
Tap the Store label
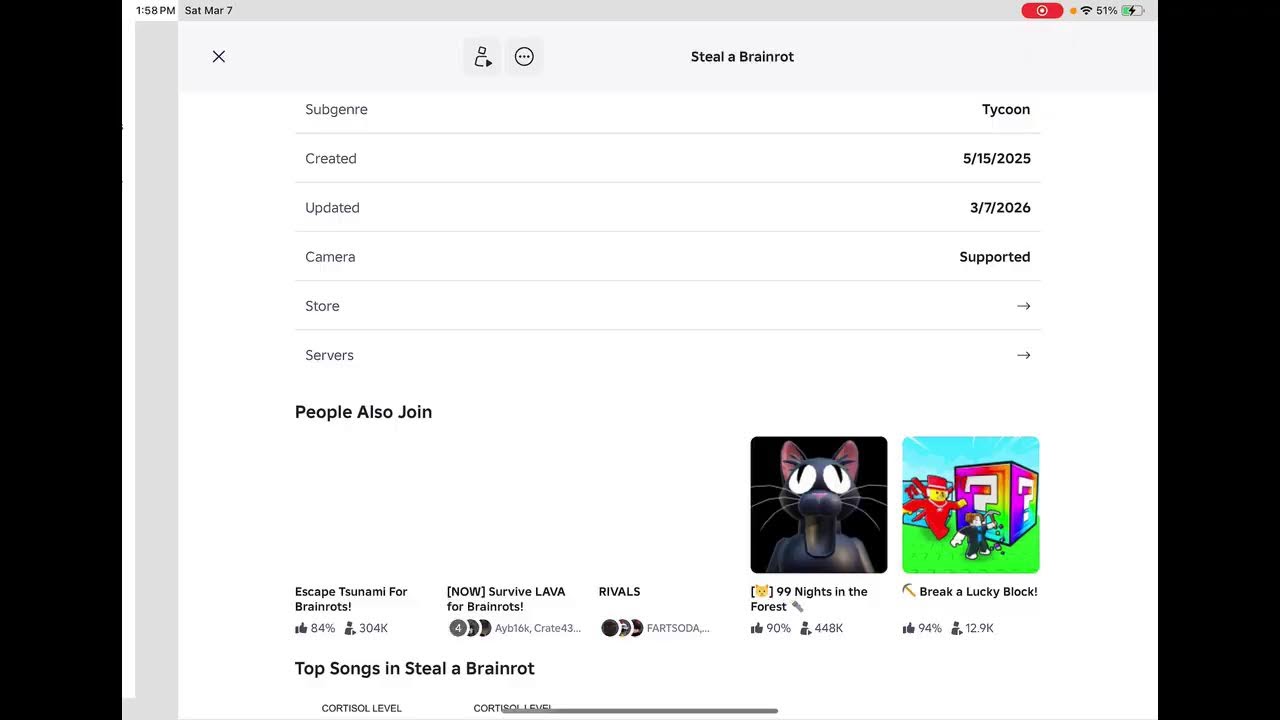pyautogui.click(x=322, y=306)
